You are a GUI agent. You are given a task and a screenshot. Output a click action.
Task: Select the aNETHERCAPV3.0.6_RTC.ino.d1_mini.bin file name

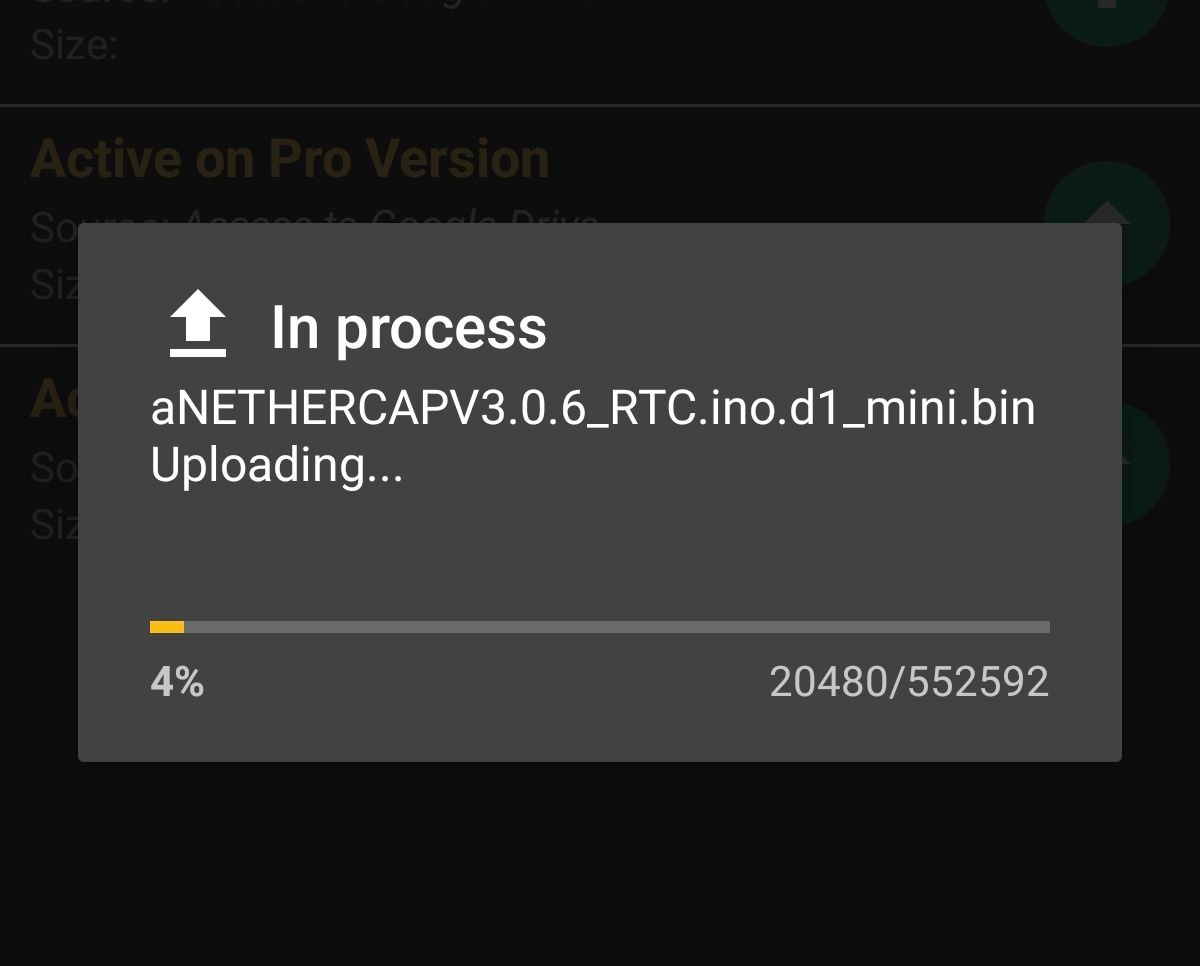click(x=593, y=409)
